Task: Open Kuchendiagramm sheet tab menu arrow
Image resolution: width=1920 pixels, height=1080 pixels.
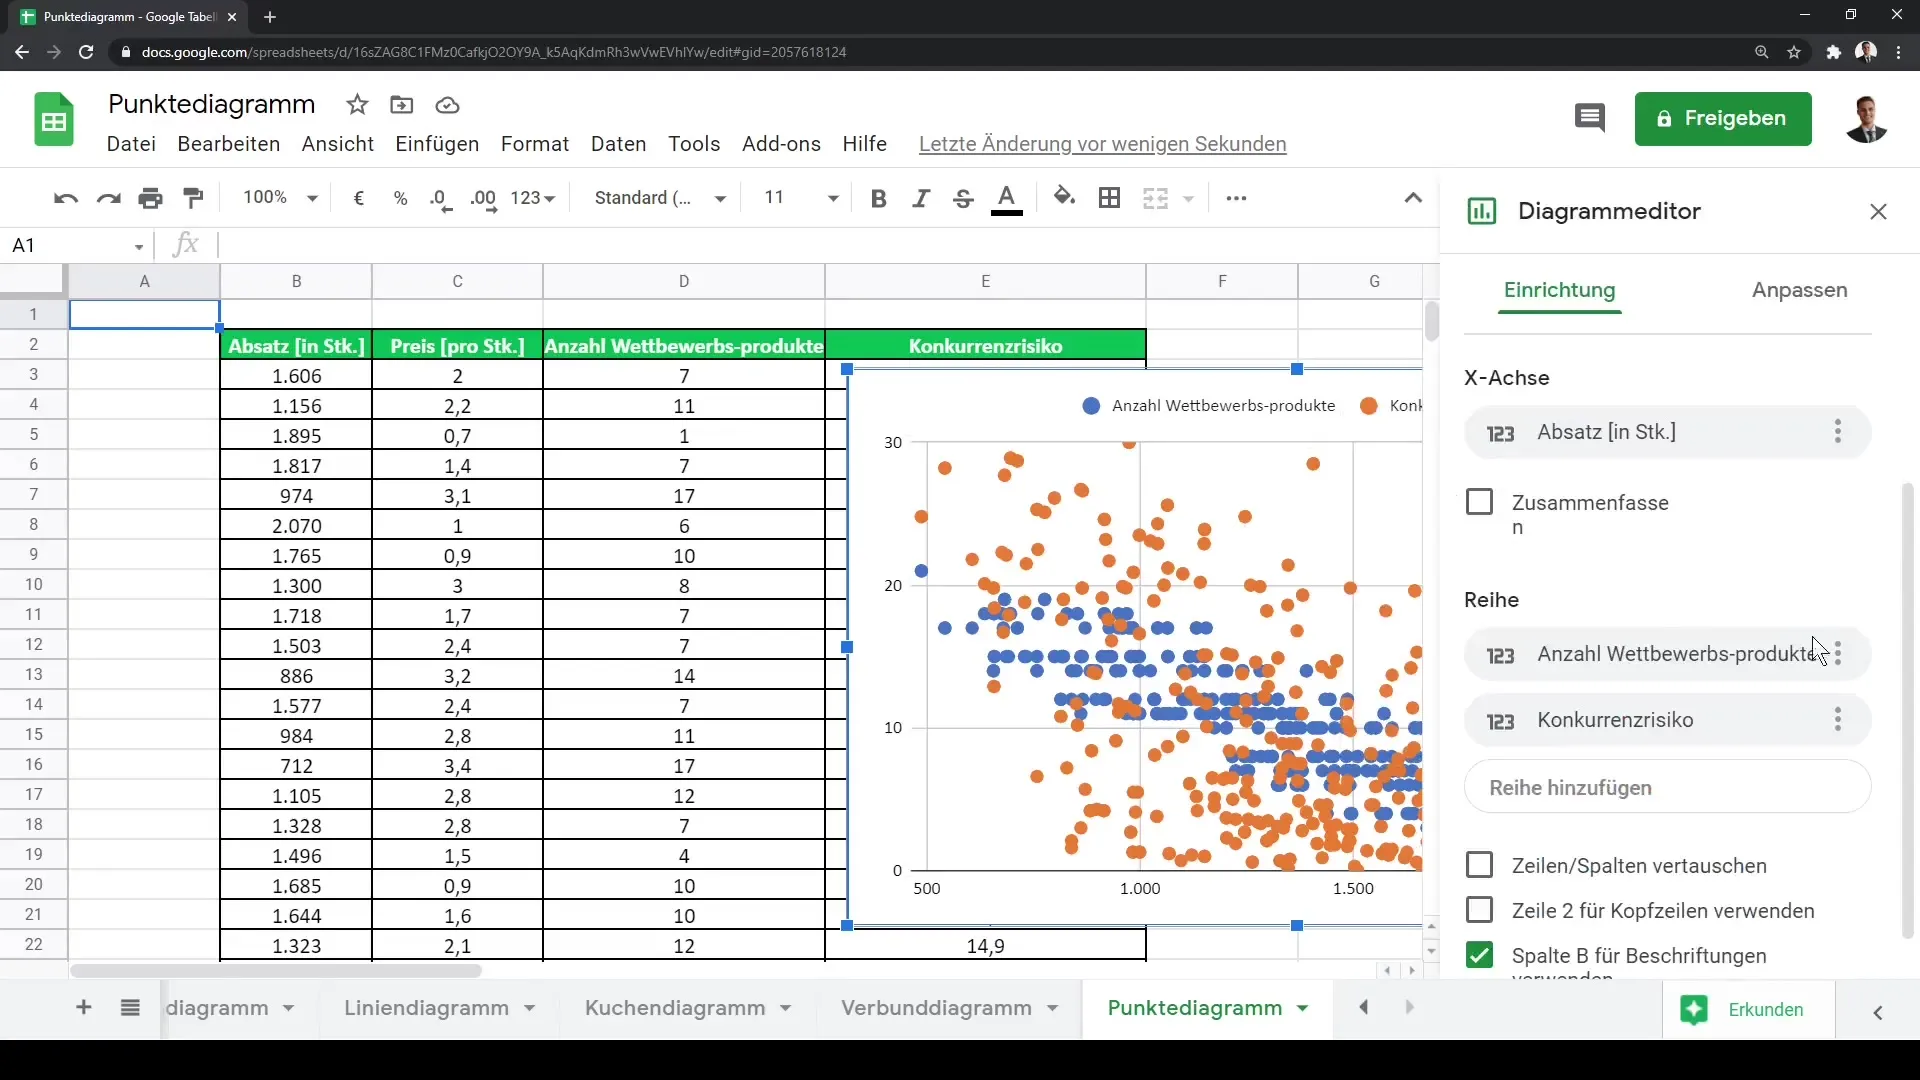Action: coord(786,1008)
